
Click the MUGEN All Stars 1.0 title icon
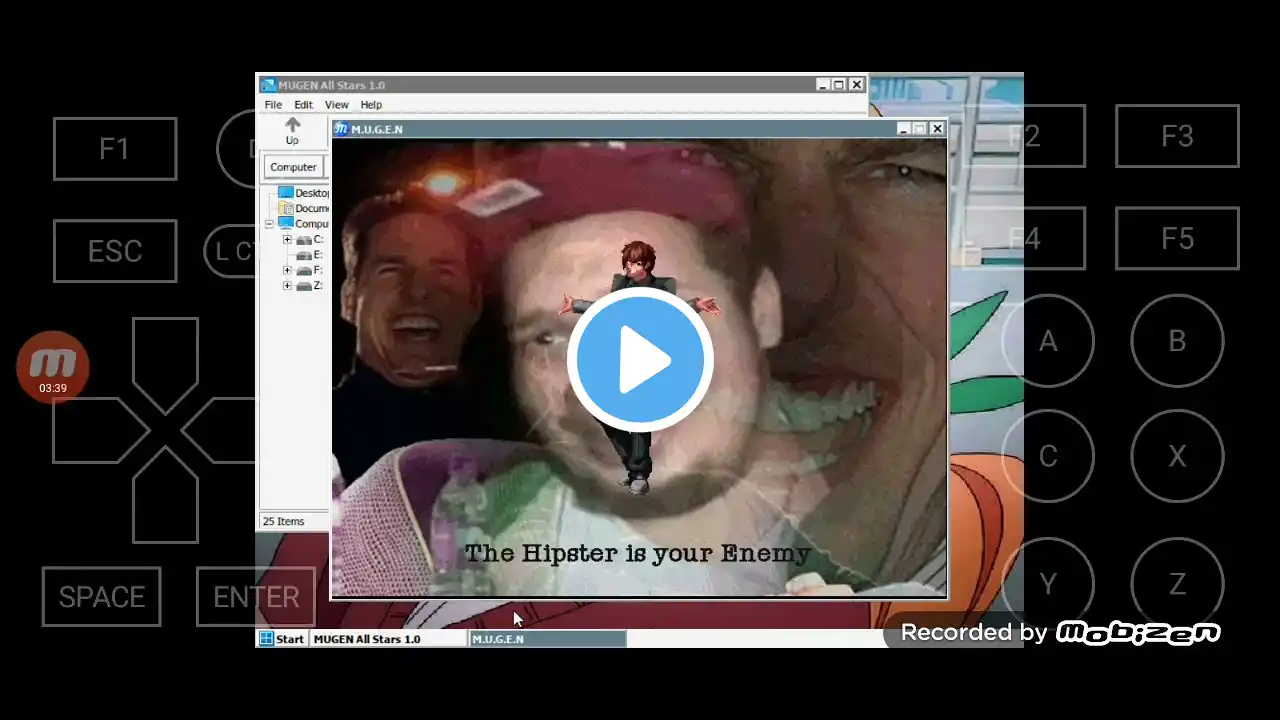coord(268,85)
